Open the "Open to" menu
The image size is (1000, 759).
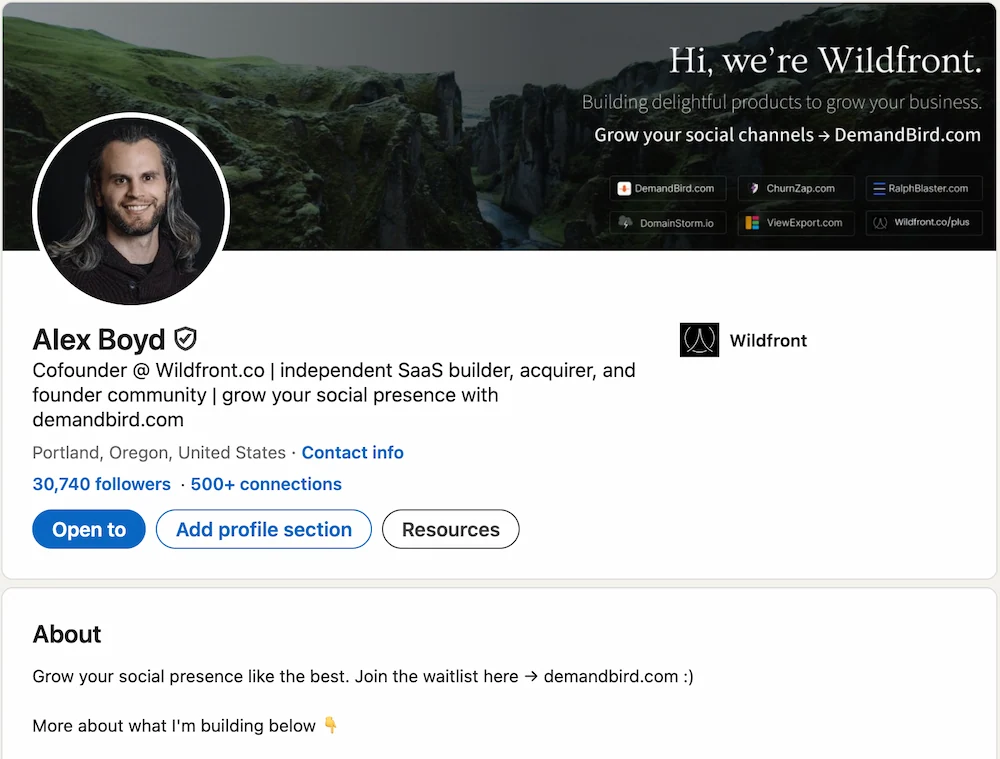pos(88,529)
